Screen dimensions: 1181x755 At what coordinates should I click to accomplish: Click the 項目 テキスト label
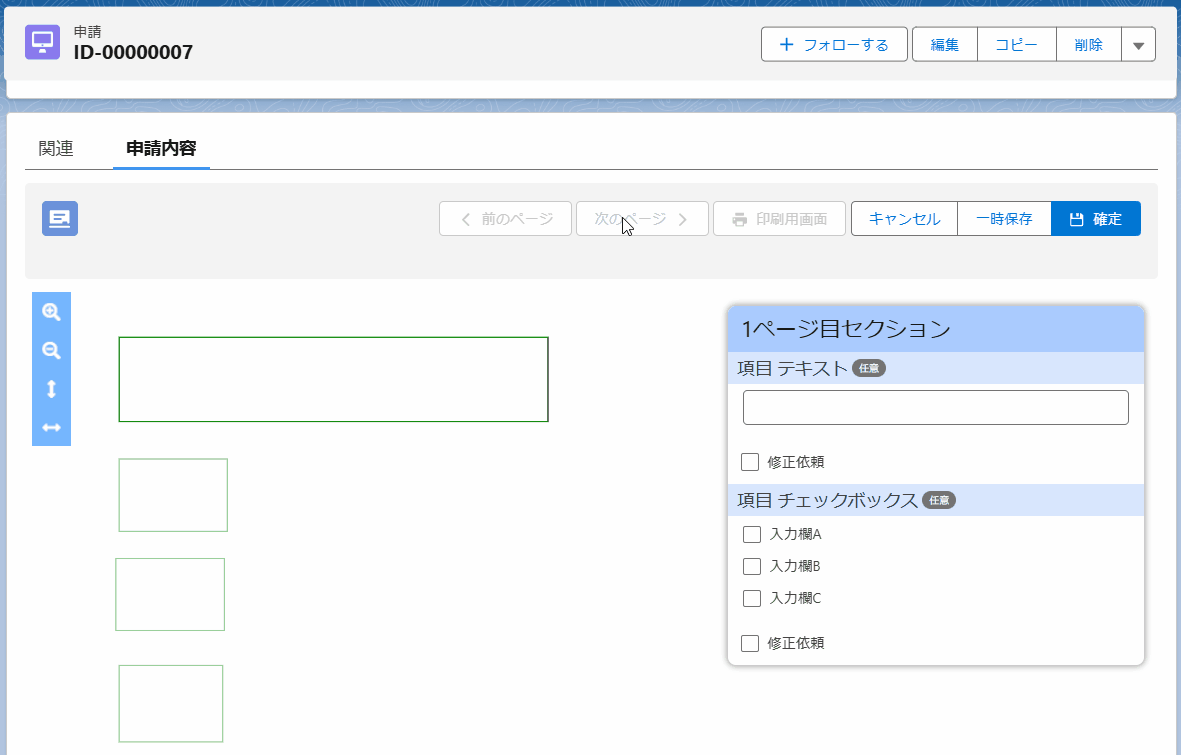(792, 368)
